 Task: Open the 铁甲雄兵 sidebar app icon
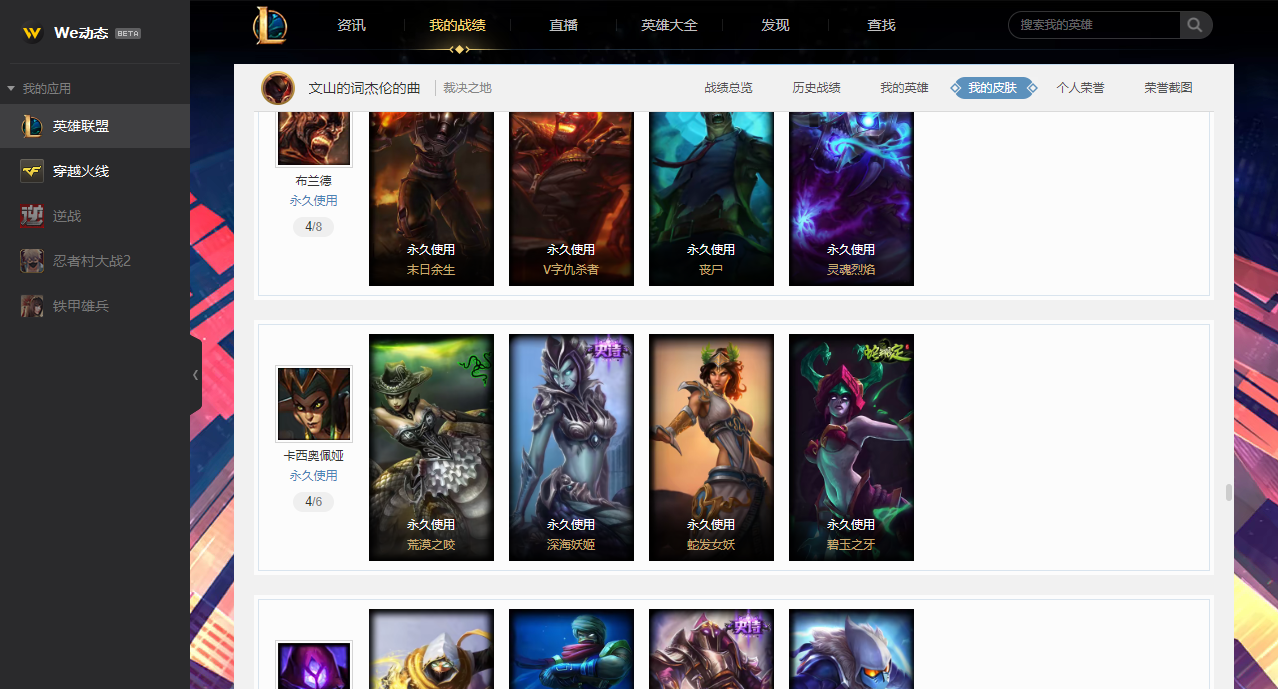pos(32,306)
